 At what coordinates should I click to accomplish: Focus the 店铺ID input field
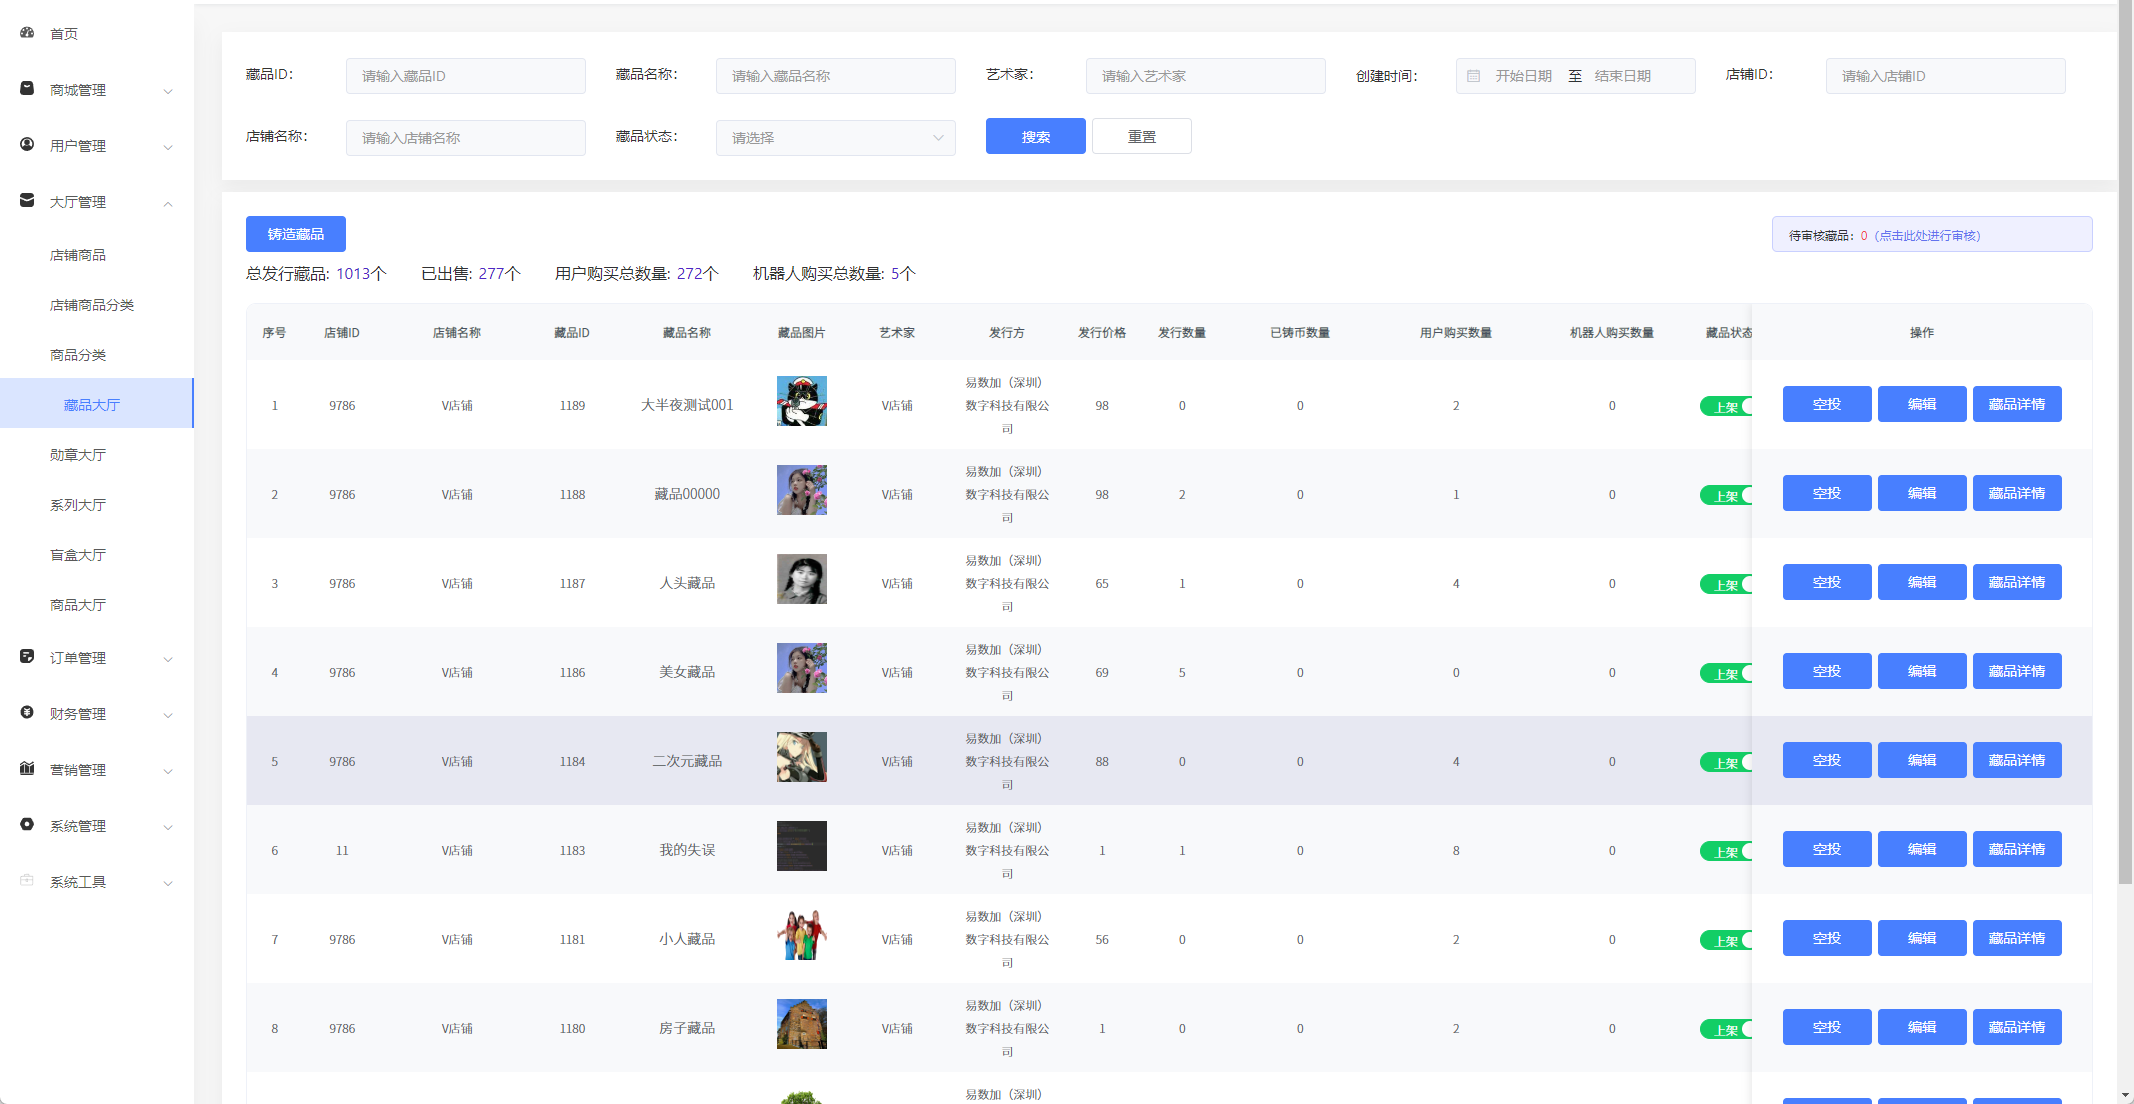click(1946, 76)
